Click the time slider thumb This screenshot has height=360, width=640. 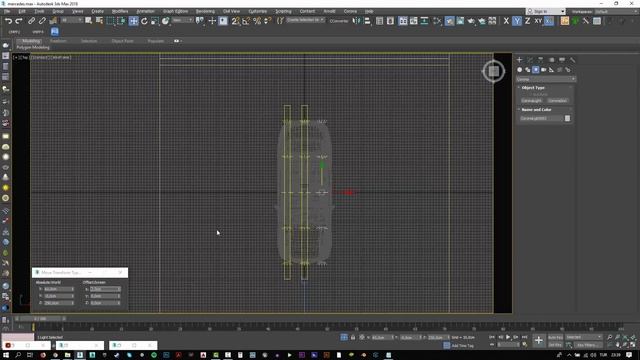tap(40, 318)
